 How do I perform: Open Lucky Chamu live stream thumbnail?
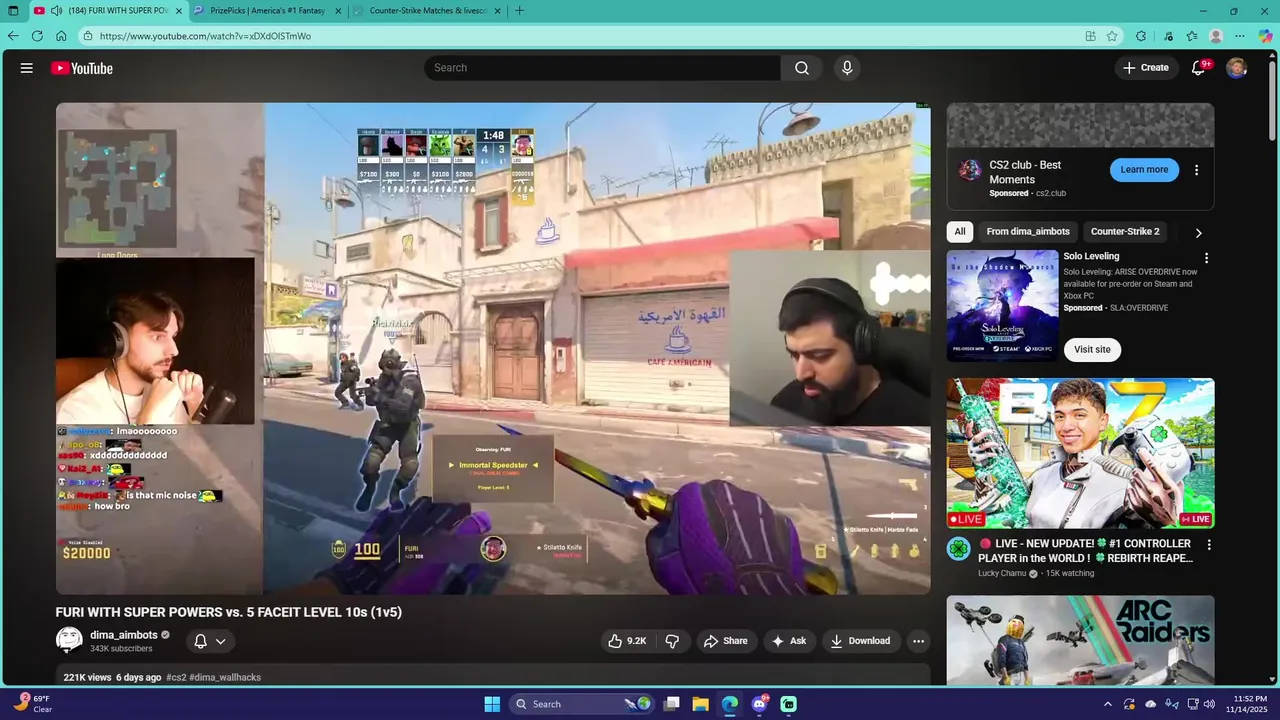coord(1081,453)
